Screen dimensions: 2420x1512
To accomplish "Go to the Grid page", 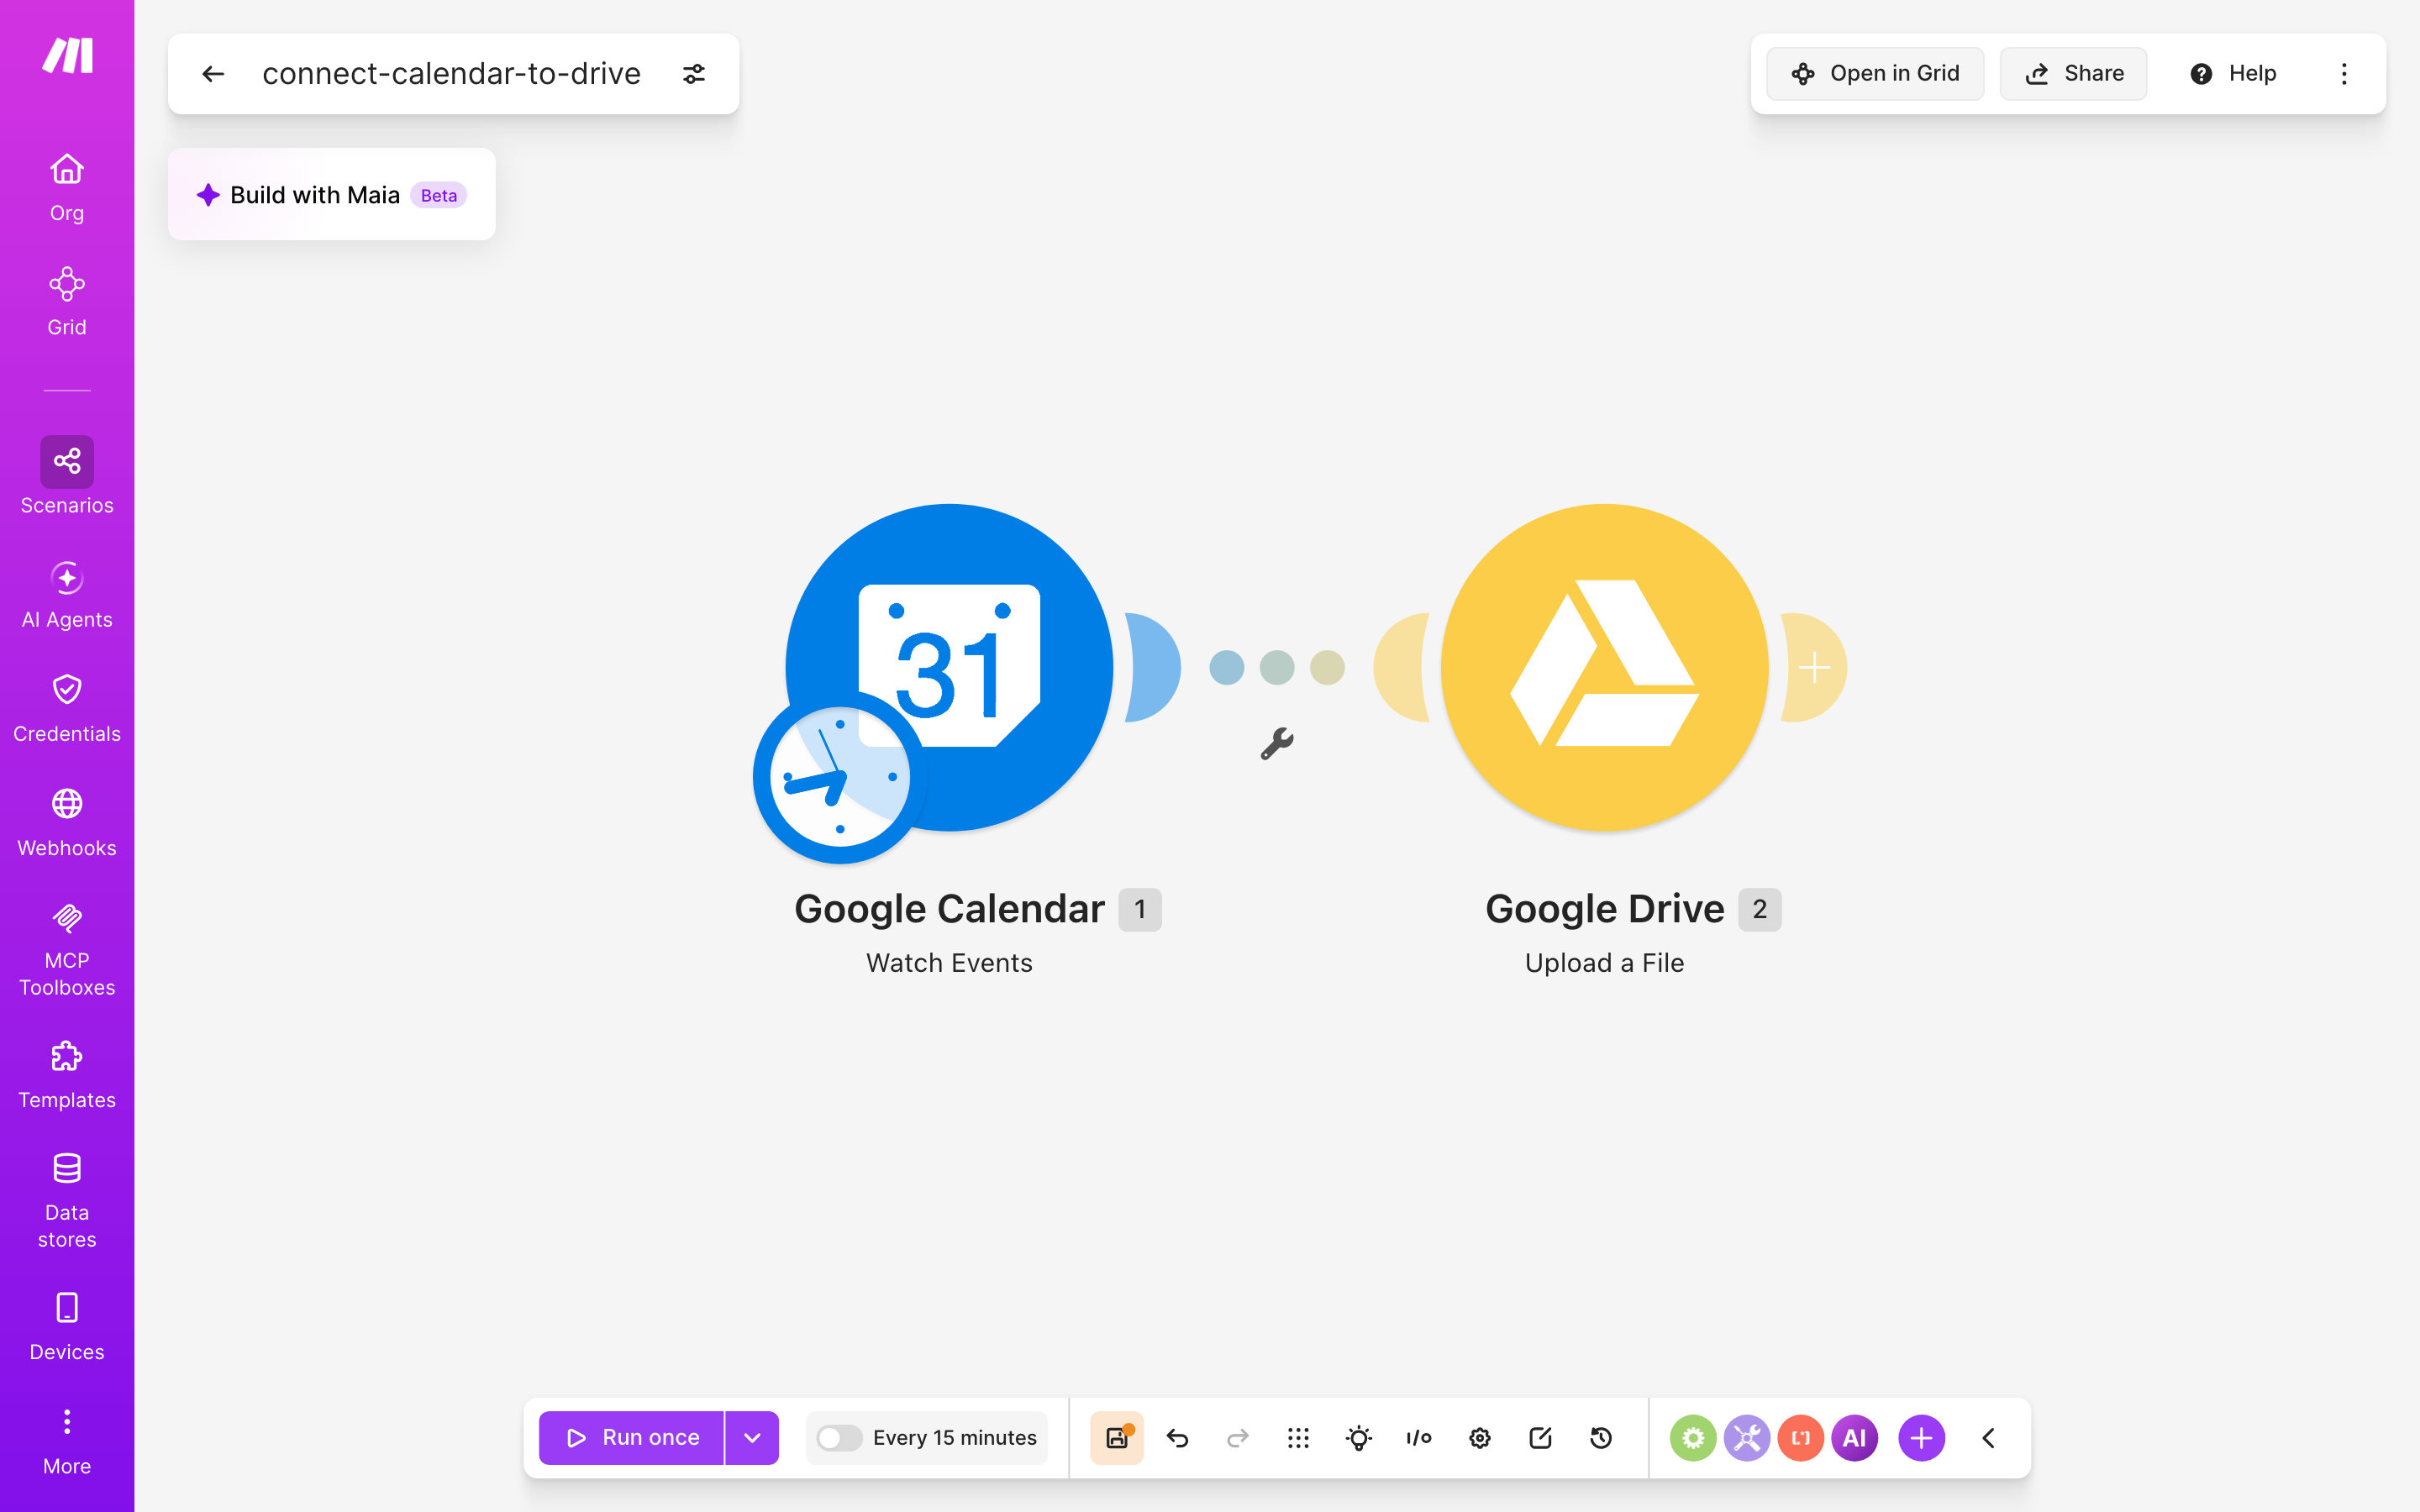I will (67, 301).
